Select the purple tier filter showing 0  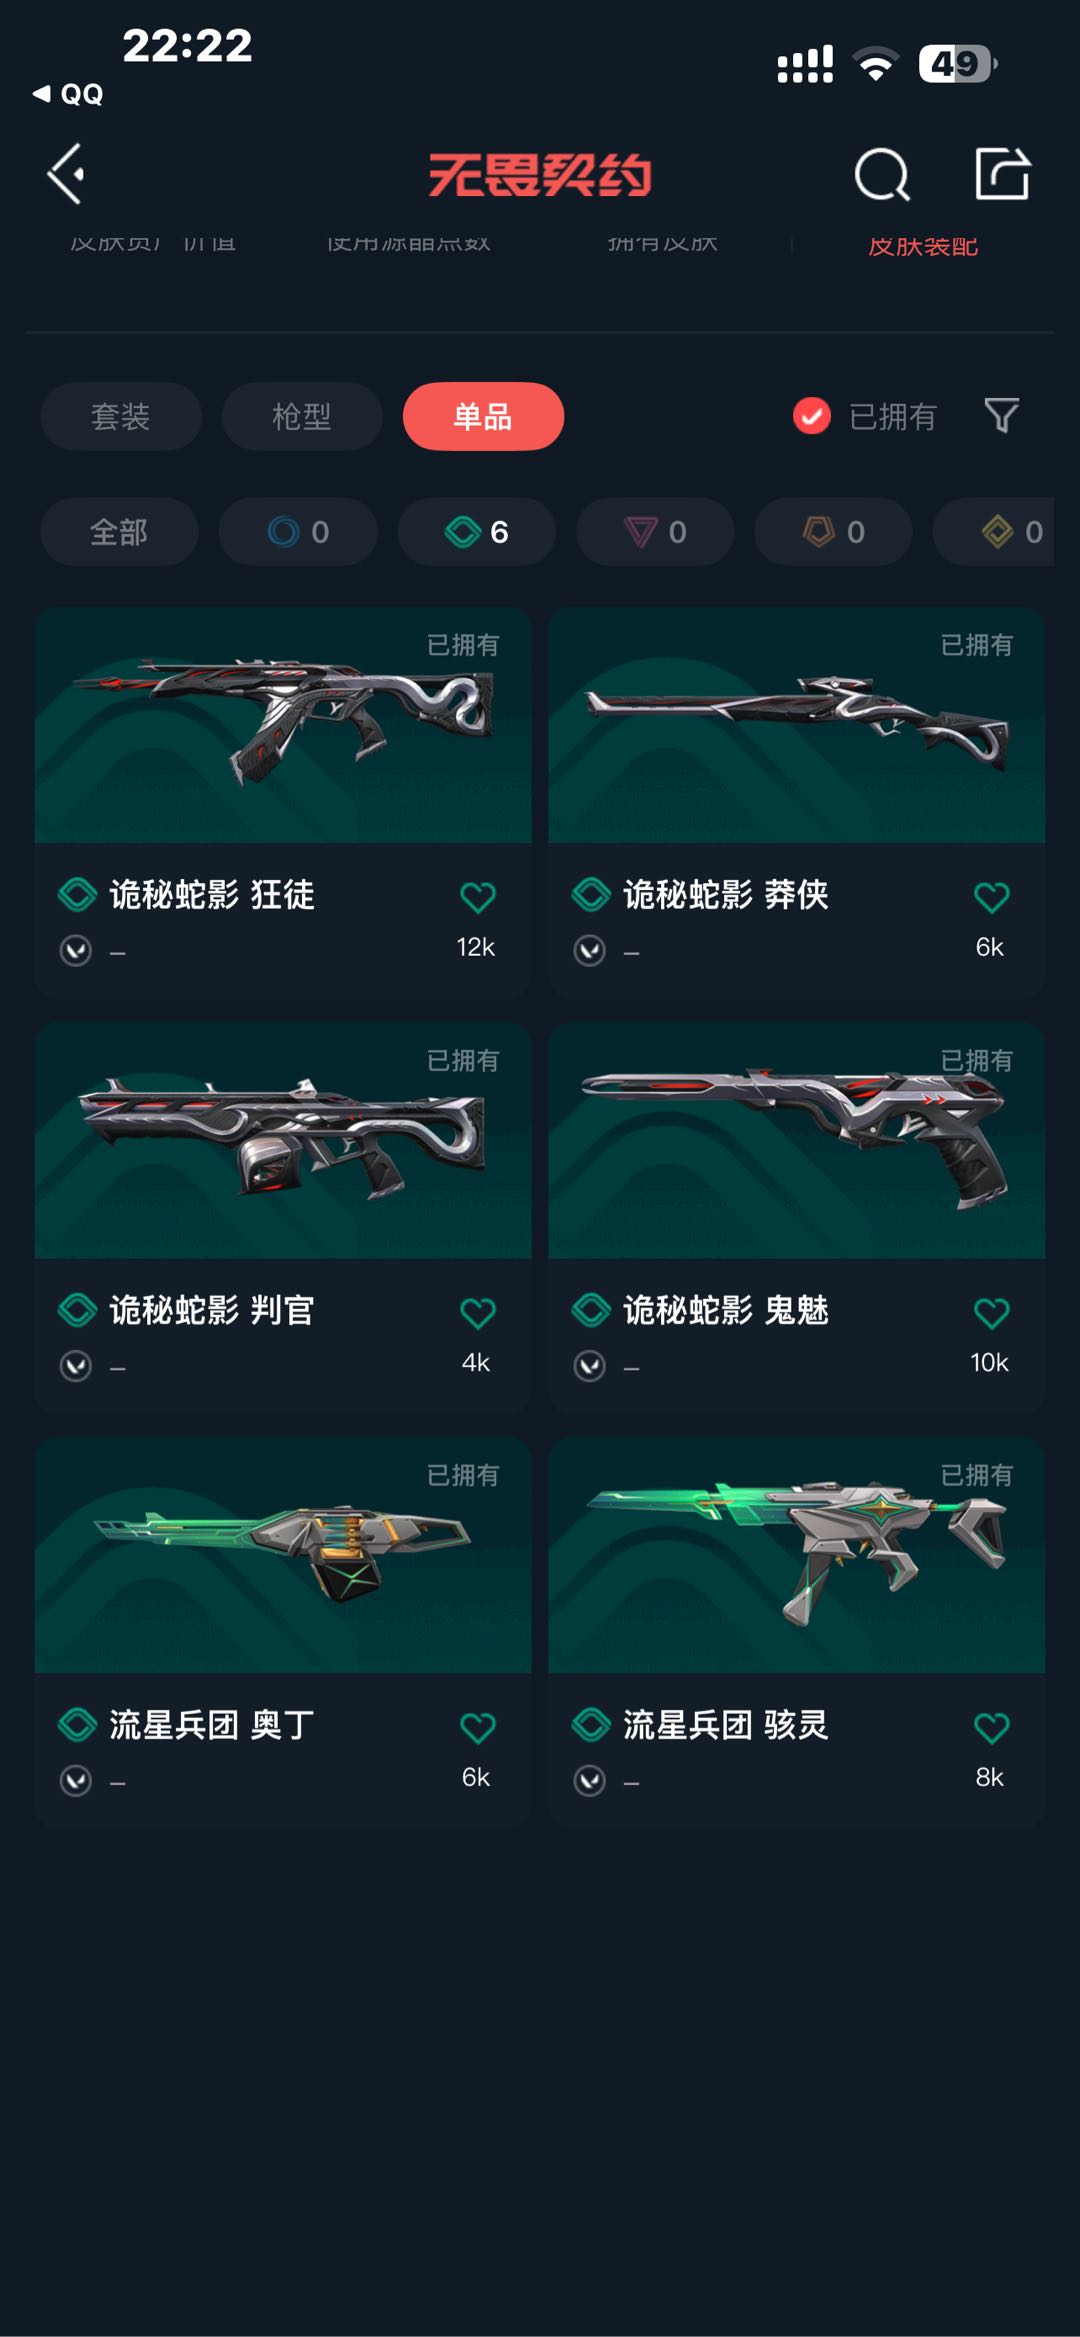pyautogui.click(x=655, y=532)
